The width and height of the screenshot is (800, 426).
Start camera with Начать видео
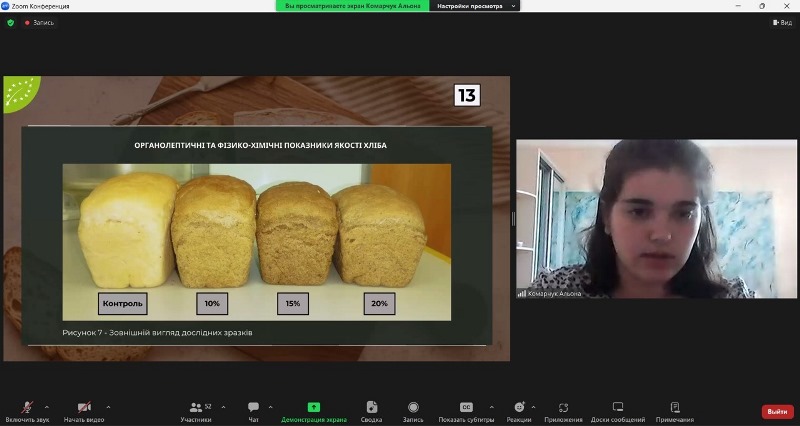tap(84, 408)
